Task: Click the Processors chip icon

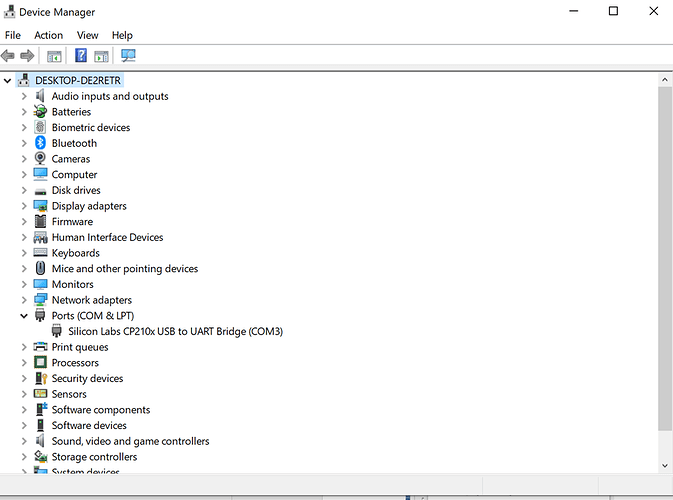Action: pyautogui.click(x=41, y=363)
